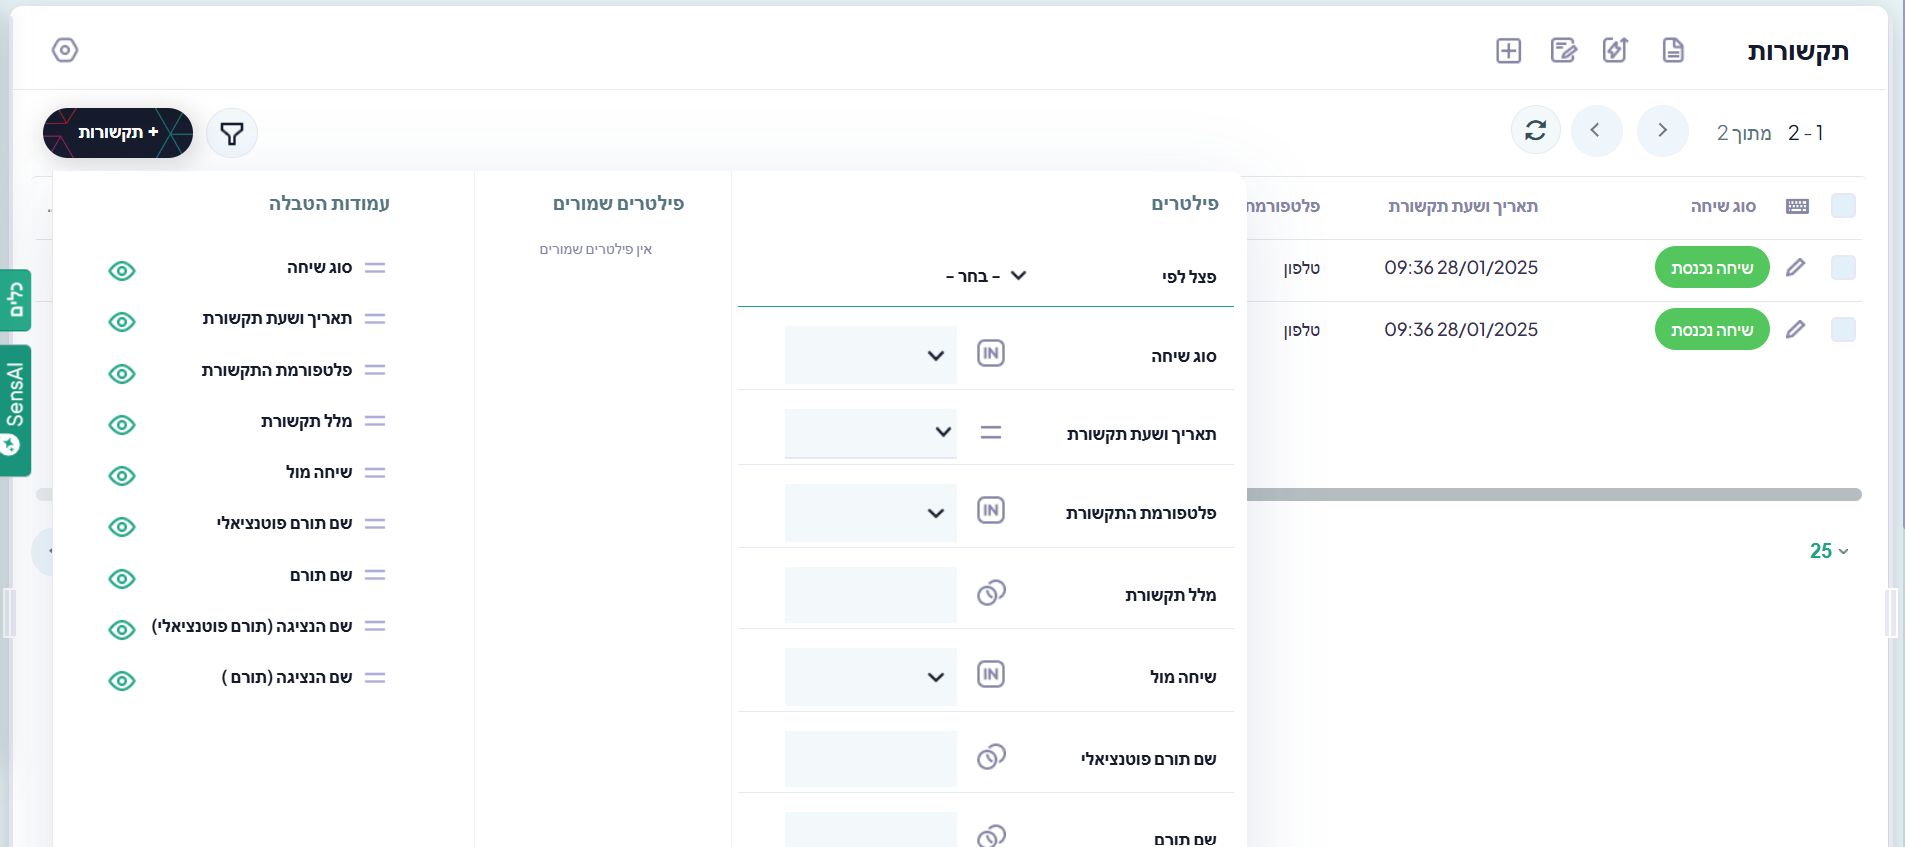
Task: Hide the סוג שיחה column via its eye icon
Action: coord(122,271)
